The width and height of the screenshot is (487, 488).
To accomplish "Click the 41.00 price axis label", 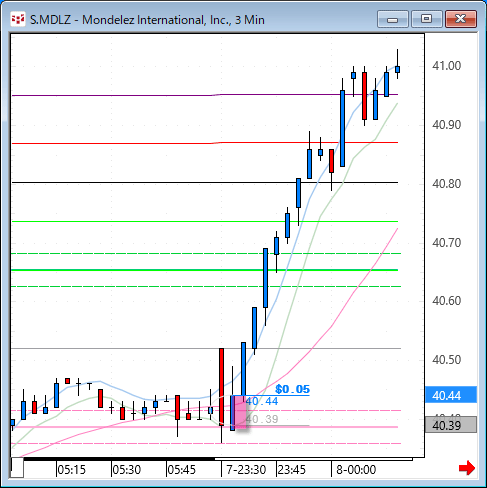I will pos(446,66).
